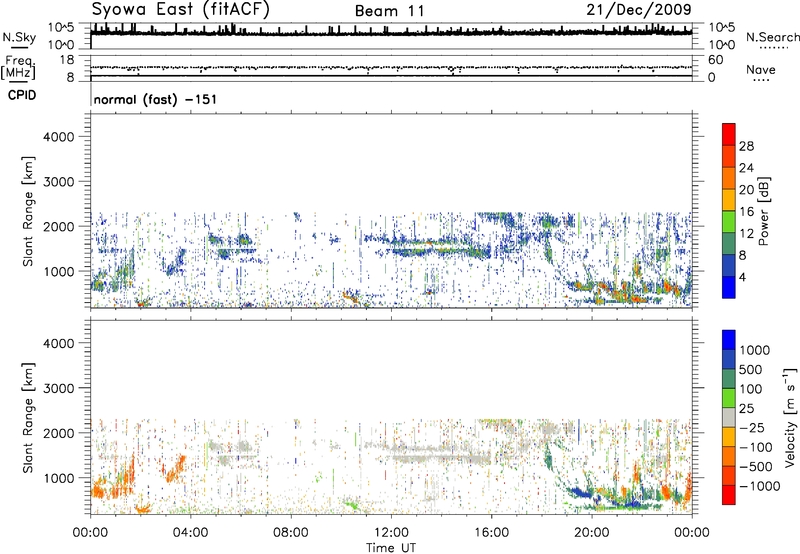Click the red top of the power colorbar
This screenshot has width=800, height=554.
click(x=729, y=134)
